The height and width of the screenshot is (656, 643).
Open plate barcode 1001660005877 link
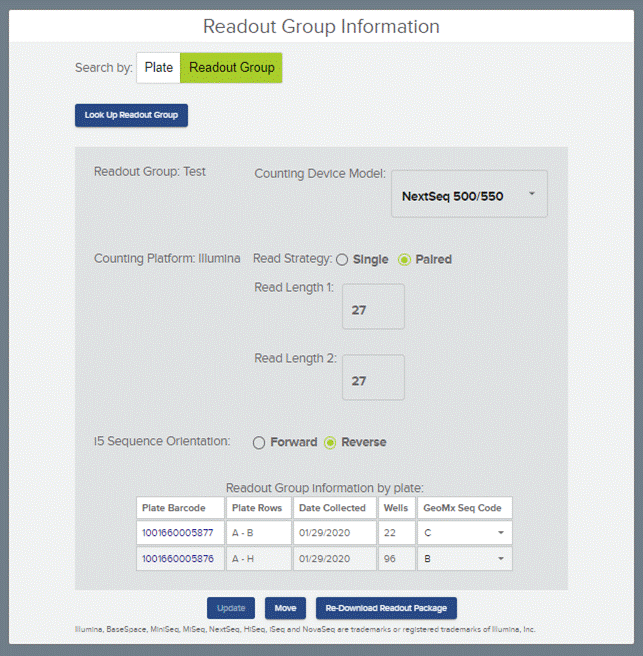click(x=179, y=533)
